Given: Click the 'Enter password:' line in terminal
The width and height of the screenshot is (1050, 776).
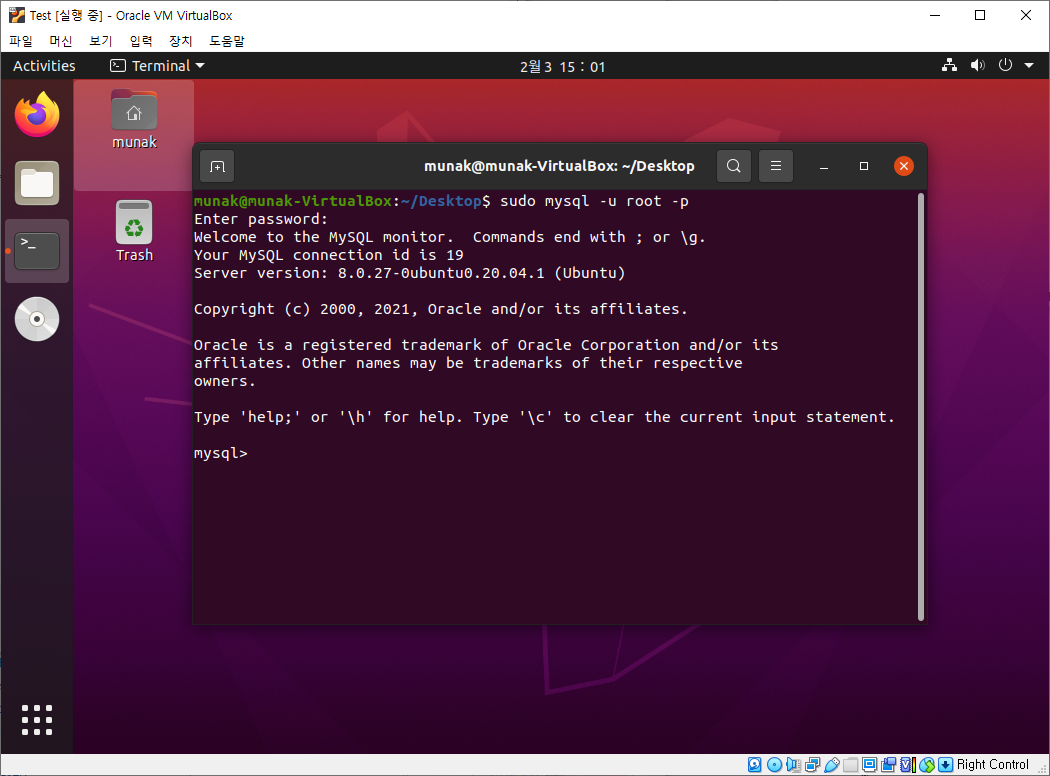Looking at the screenshot, I should (260, 219).
